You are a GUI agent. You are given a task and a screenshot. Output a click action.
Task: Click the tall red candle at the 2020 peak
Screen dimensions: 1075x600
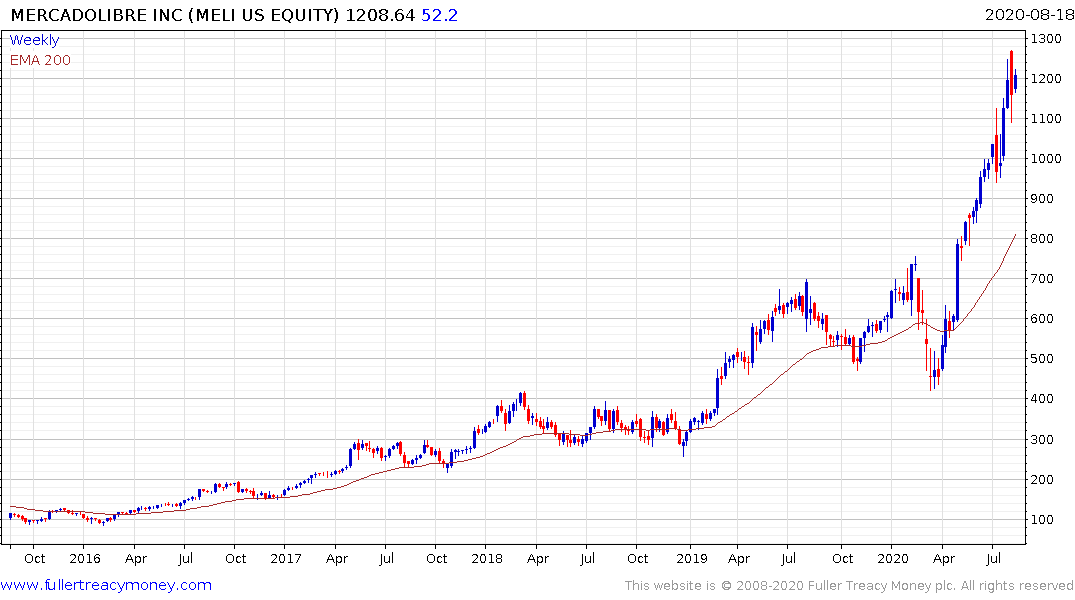(x=1011, y=84)
